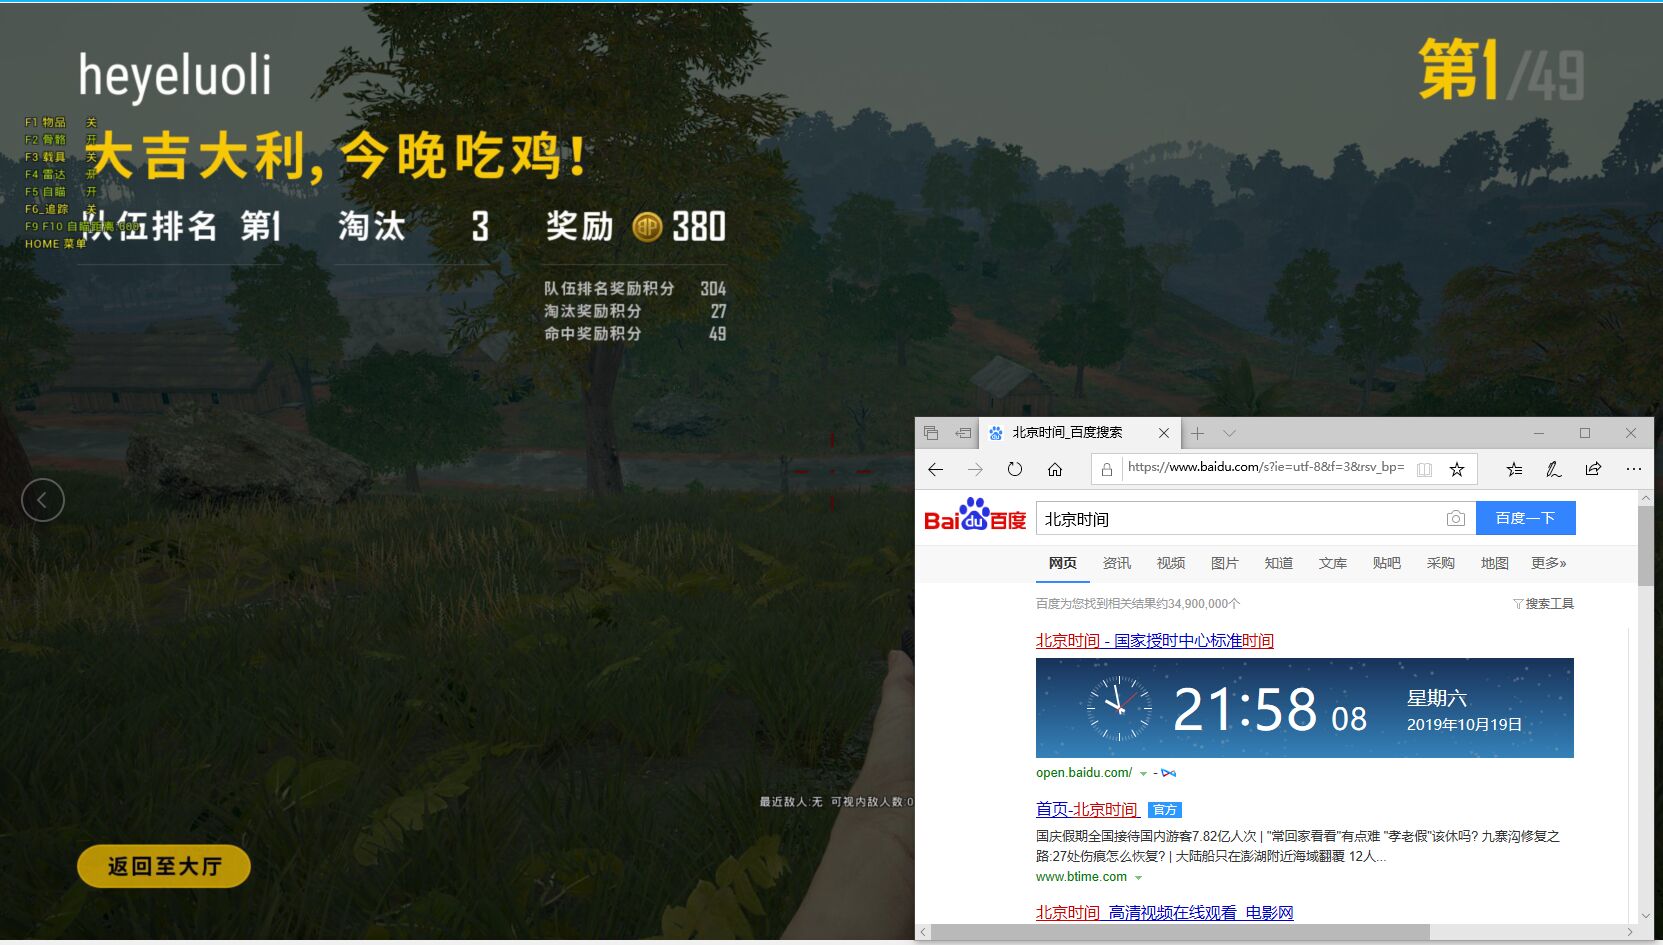Viewport: 1663px width, 945px height.
Task: Click the browser horizontal scrollbar thumb
Action: (x=1180, y=932)
